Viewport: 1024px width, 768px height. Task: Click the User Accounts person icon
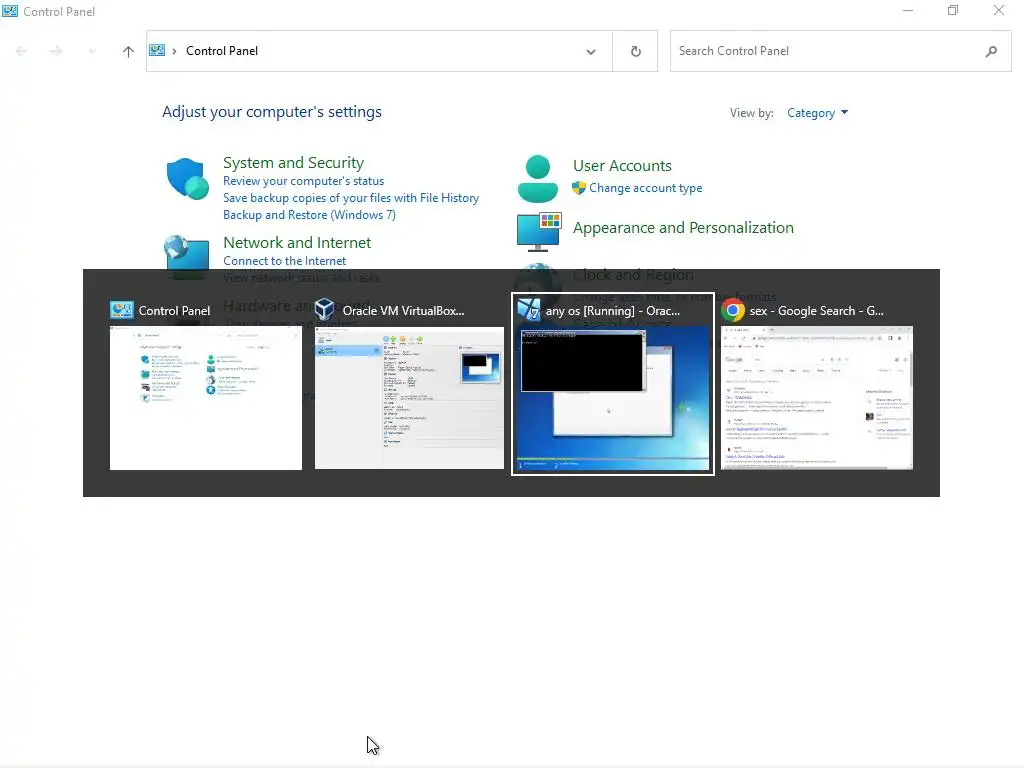537,178
